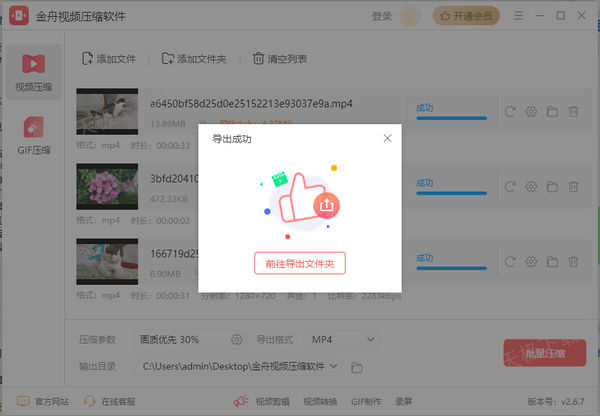Delete the 166719d2 video row
This screenshot has height=416, width=600.
pyautogui.click(x=573, y=262)
